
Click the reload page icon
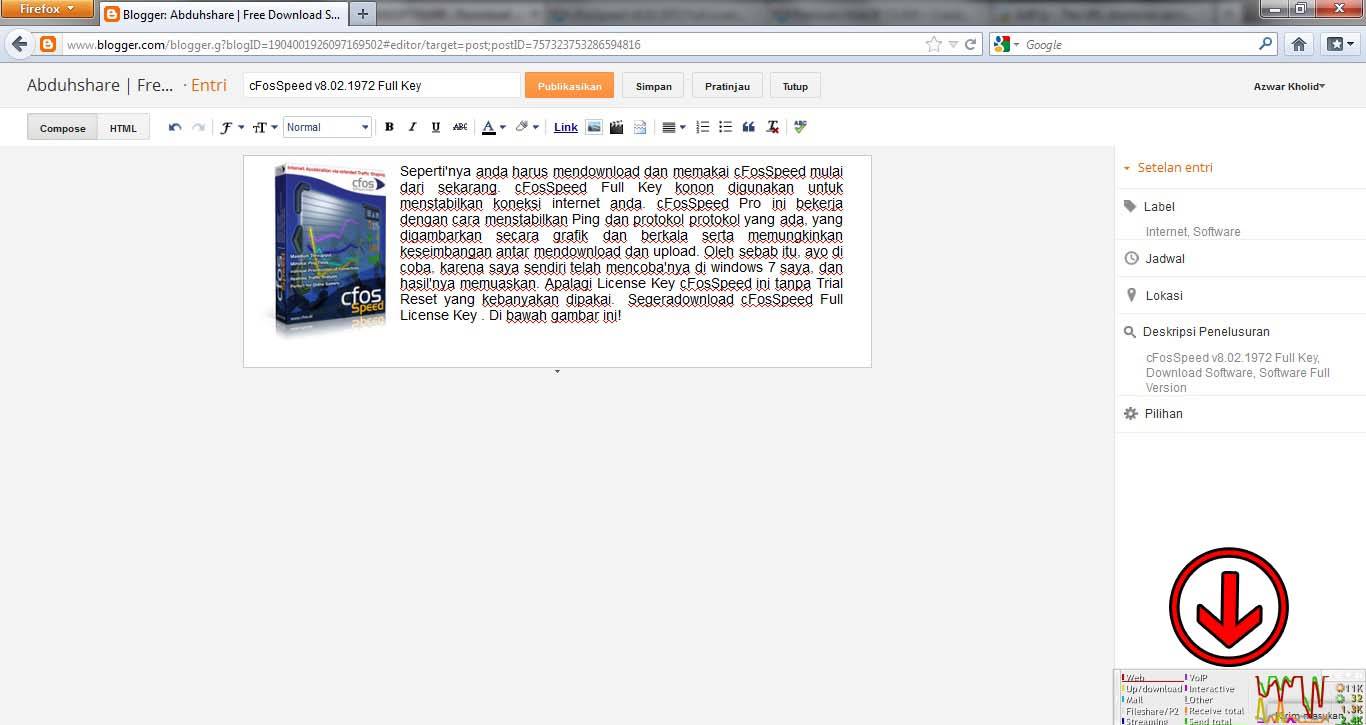(x=970, y=44)
